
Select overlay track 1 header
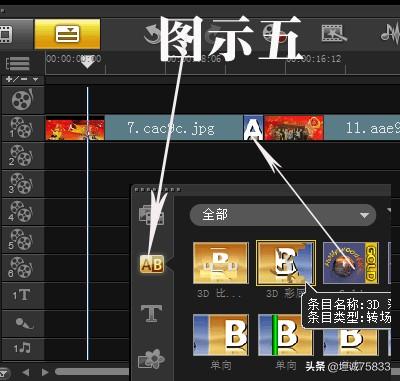(x=23, y=128)
